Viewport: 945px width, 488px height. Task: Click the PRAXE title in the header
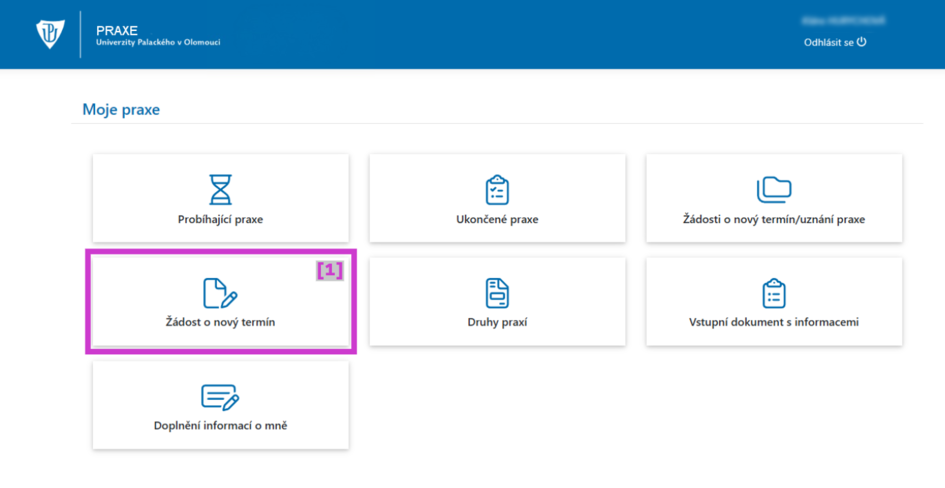tap(117, 30)
